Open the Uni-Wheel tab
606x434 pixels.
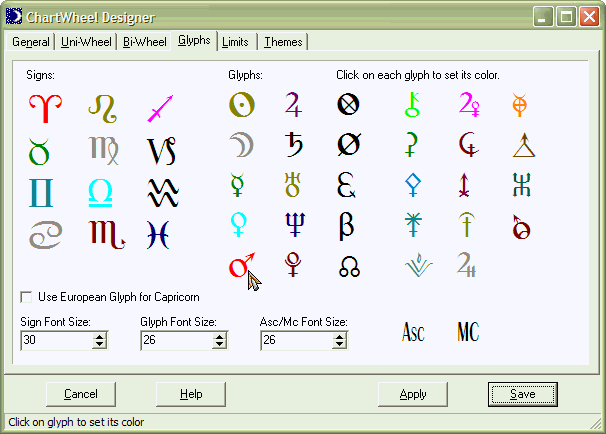coord(86,42)
